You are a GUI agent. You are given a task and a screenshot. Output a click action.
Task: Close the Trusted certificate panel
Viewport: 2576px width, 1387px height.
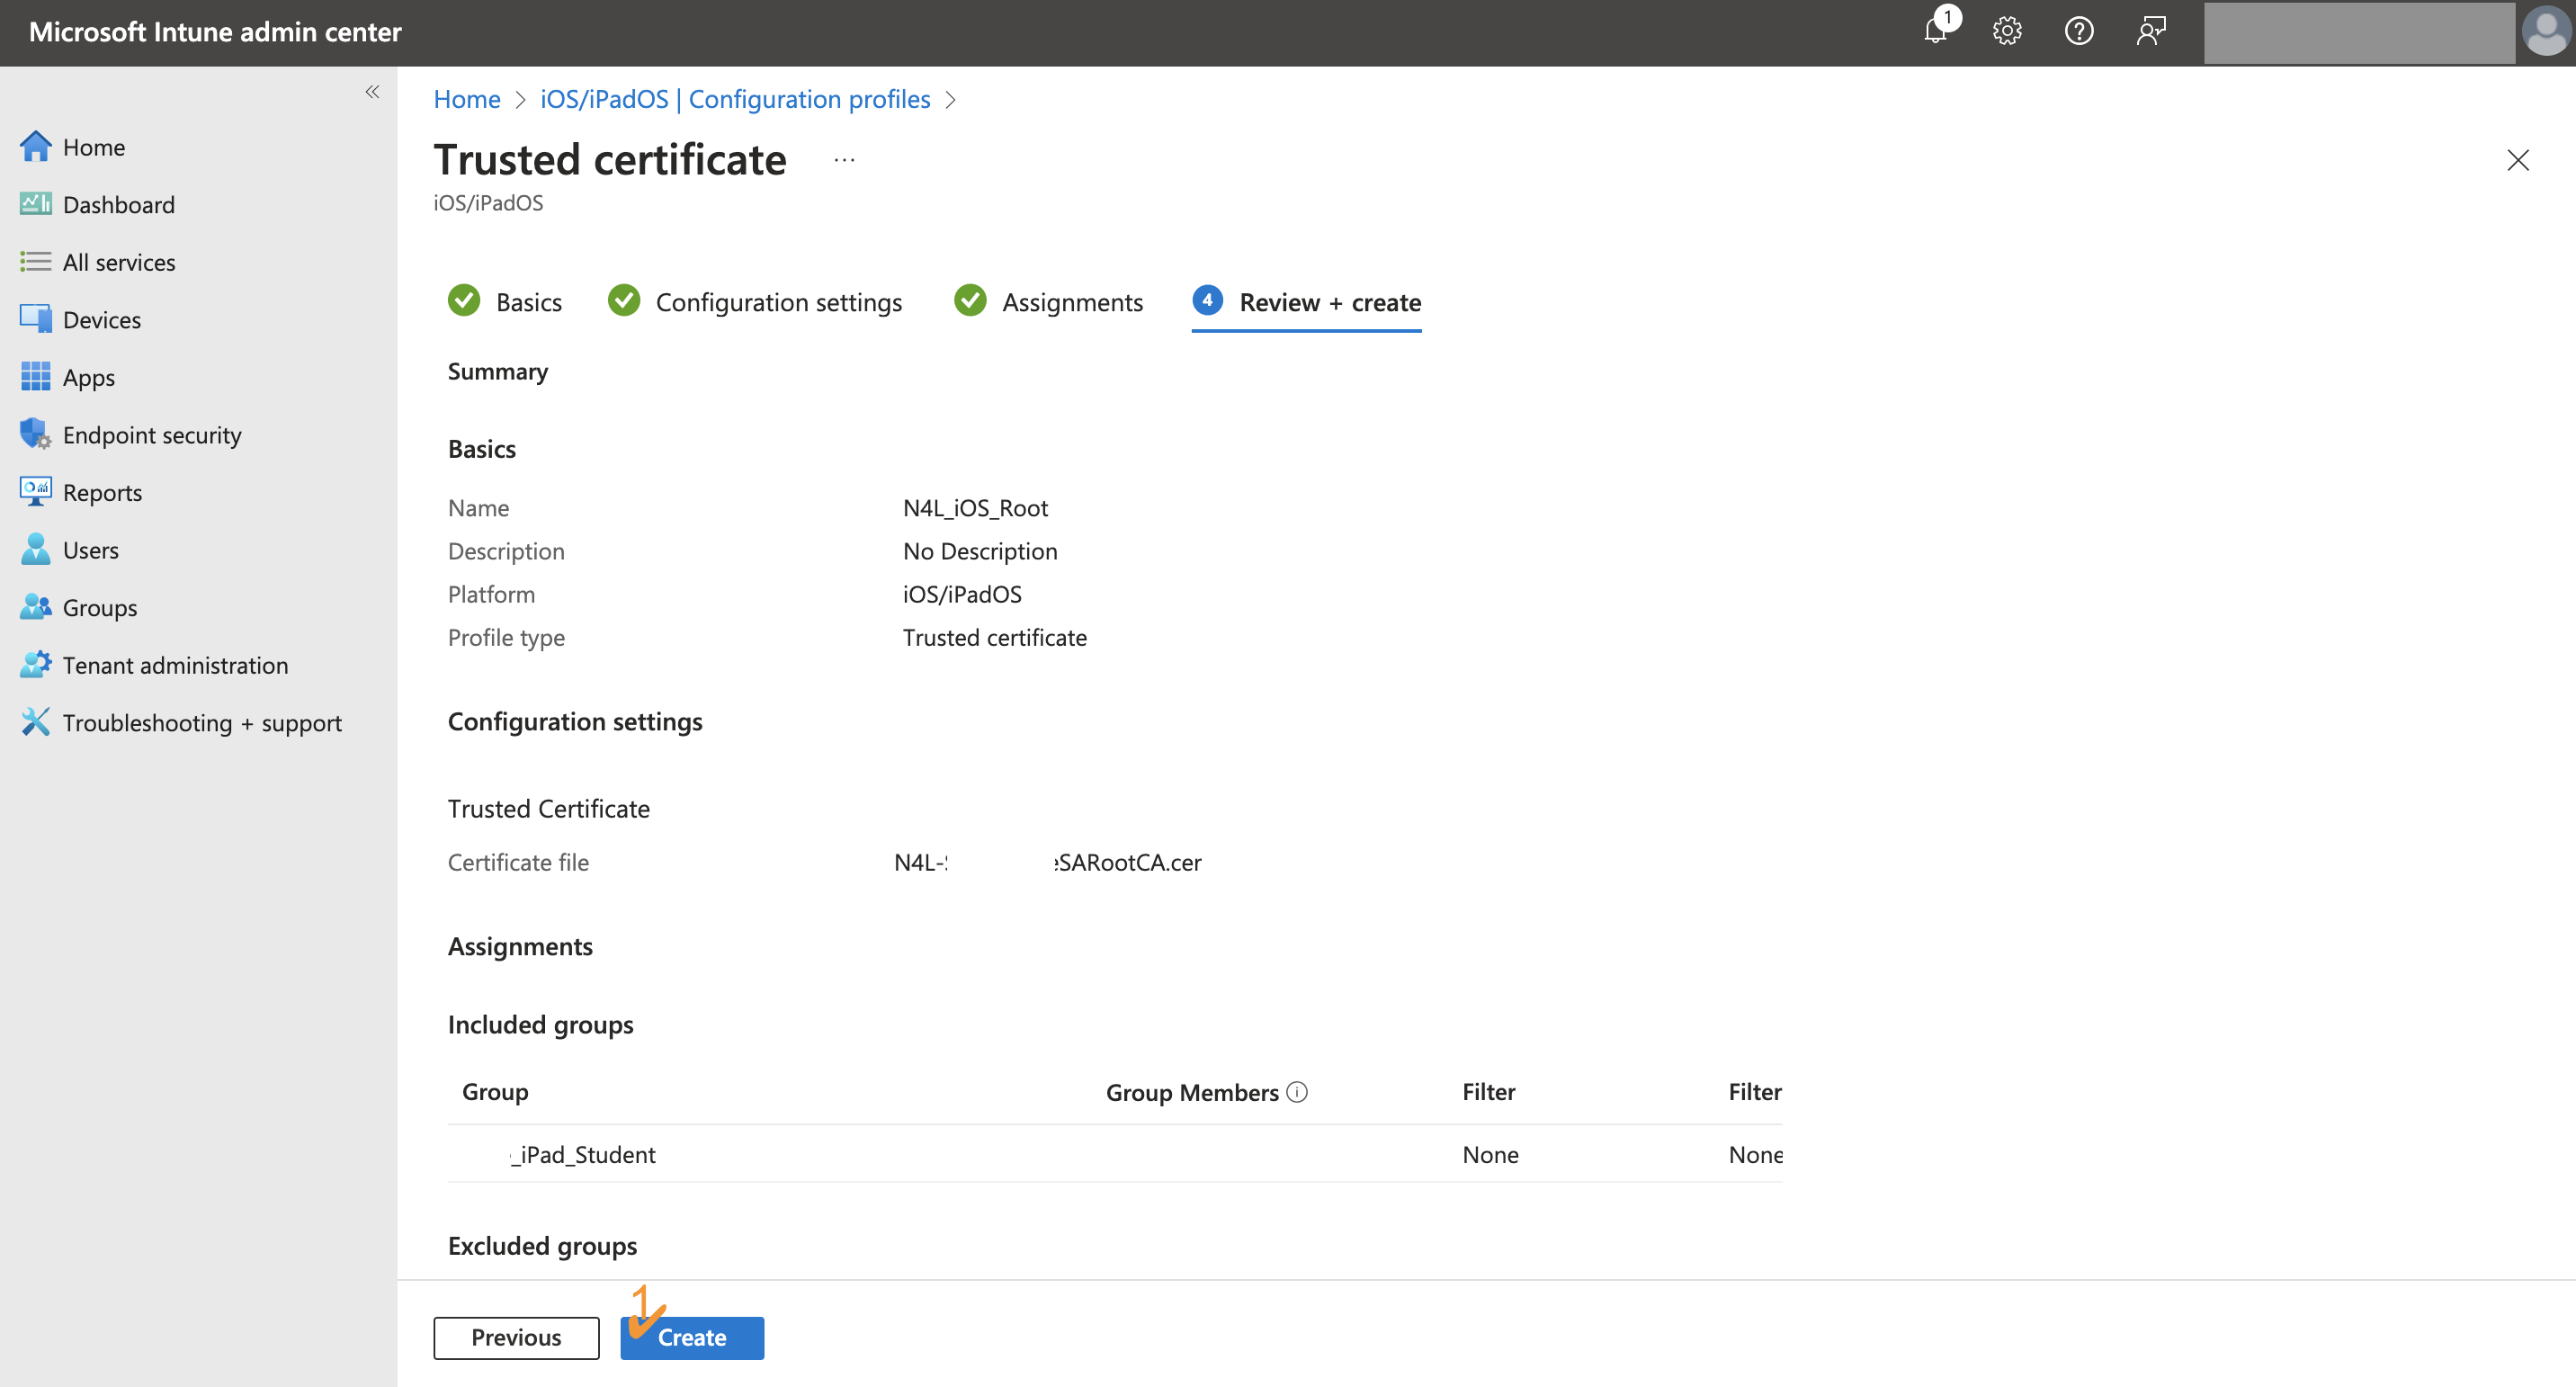(x=2518, y=160)
